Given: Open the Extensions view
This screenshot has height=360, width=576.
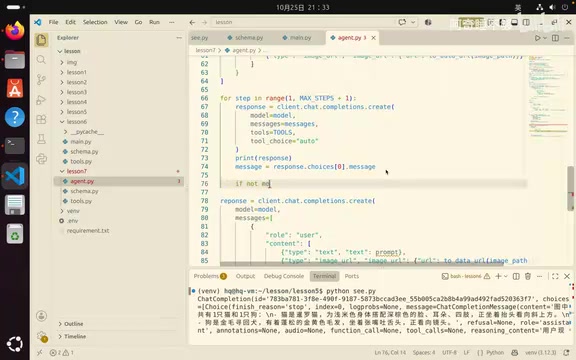Looking at the screenshot, I should pyautogui.click(x=41, y=119).
